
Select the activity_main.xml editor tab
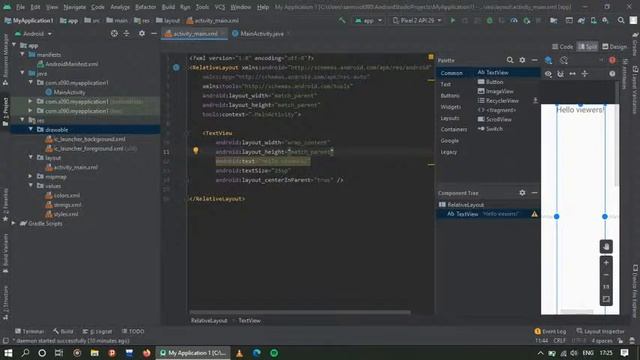click(x=194, y=34)
